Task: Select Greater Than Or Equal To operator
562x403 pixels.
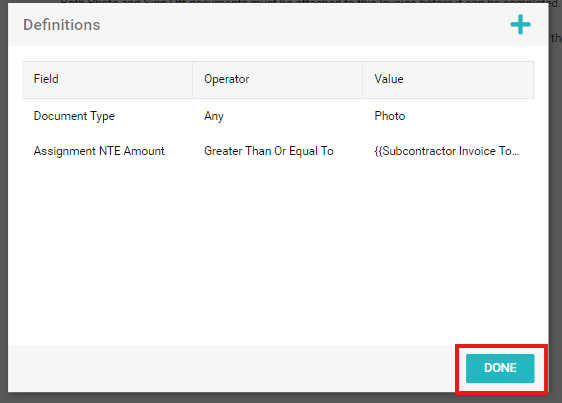Action: 269,151
